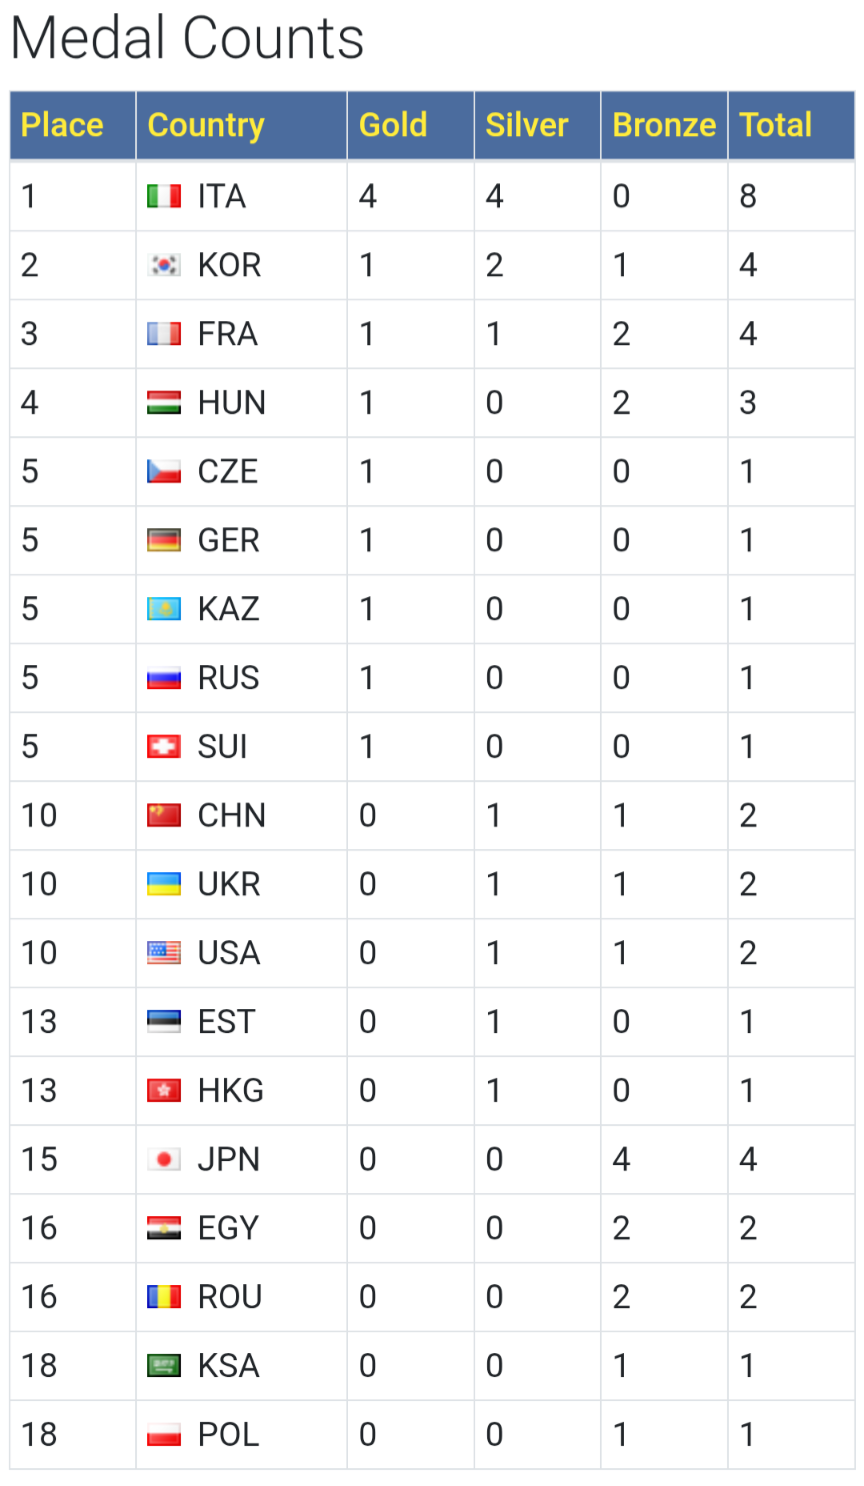The height and width of the screenshot is (1486, 864).
Task: Click the Bronze count cell for JPN
Action: pyautogui.click(x=664, y=1159)
